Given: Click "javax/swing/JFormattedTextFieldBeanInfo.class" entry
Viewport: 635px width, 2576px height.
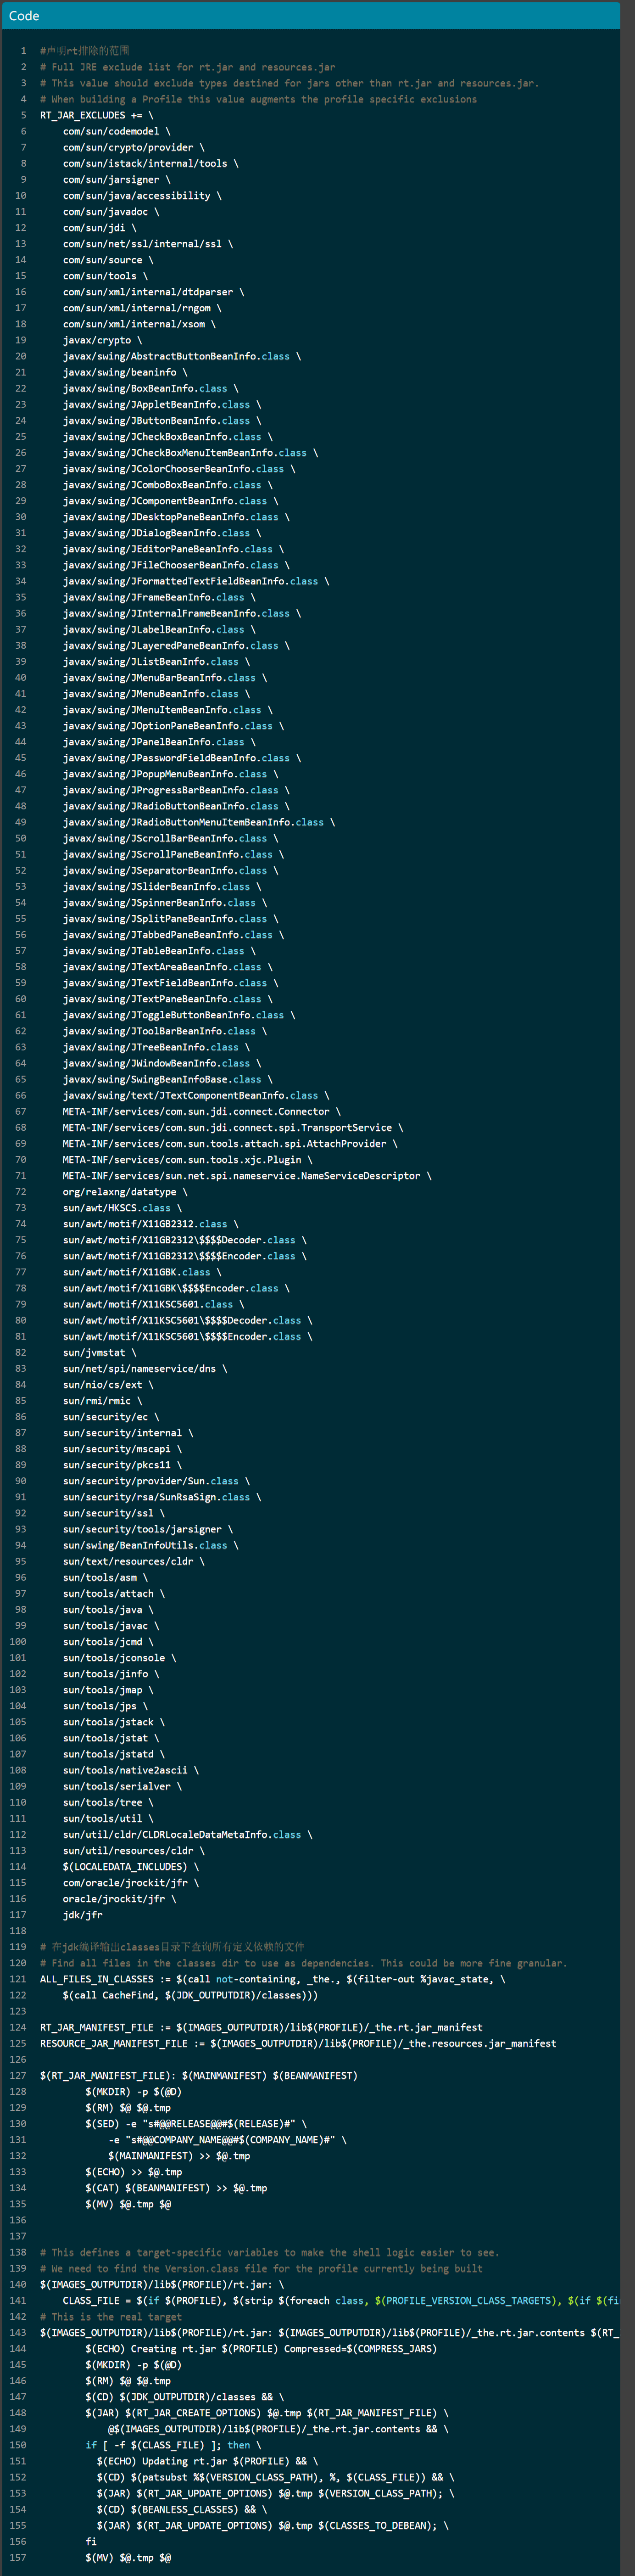Looking at the screenshot, I should (x=196, y=581).
